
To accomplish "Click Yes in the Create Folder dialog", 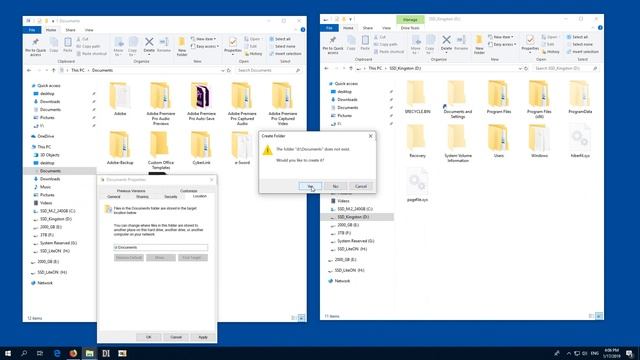I will click(x=310, y=186).
